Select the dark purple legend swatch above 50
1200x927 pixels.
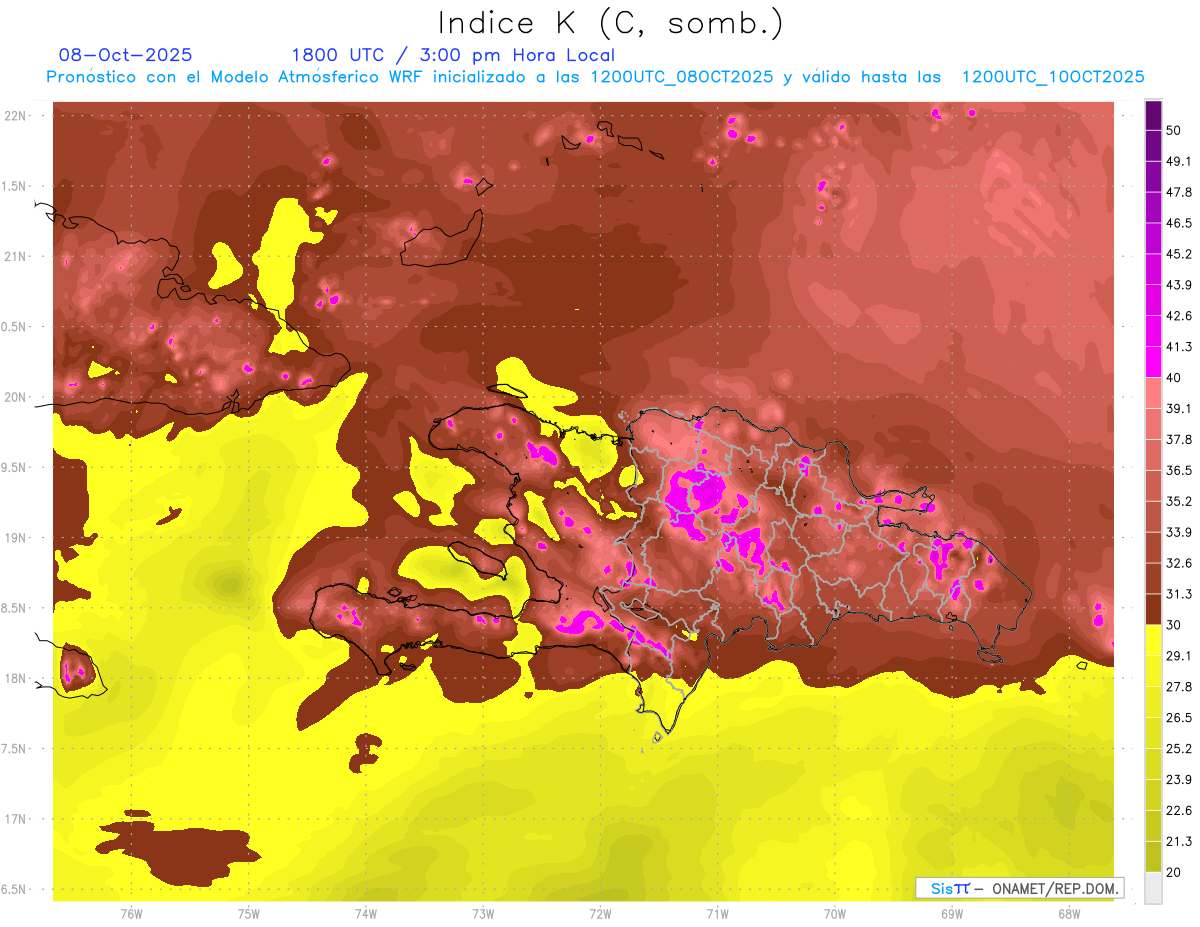[x=1153, y=115]
